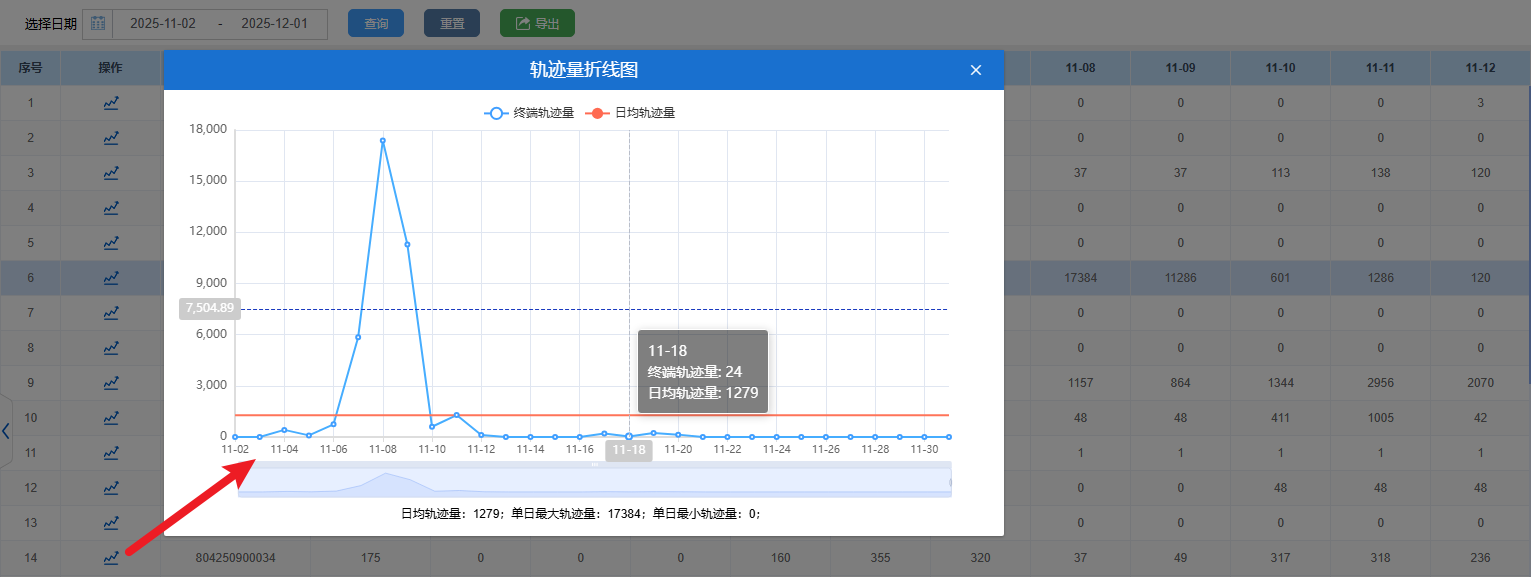
Task: Click the calendar icon beside date range
Action: pyautogui.click(x=98, y=24)
